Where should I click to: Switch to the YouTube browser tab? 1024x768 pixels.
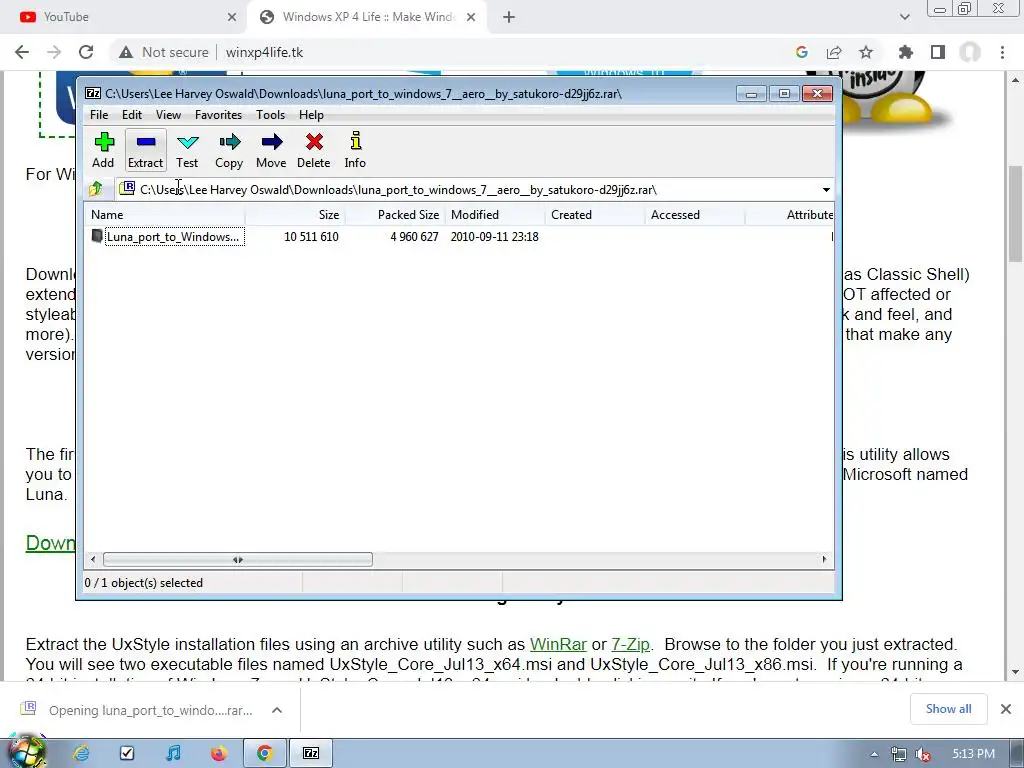[x=124, y=17]
